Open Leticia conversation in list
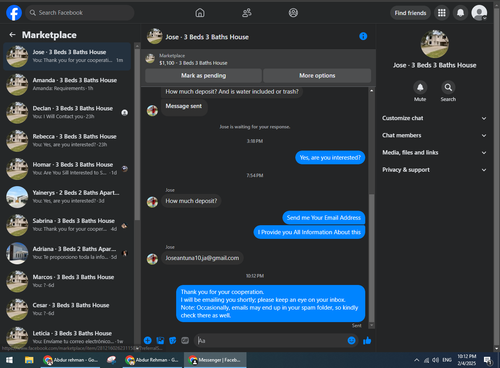 (x=67, y=337)
